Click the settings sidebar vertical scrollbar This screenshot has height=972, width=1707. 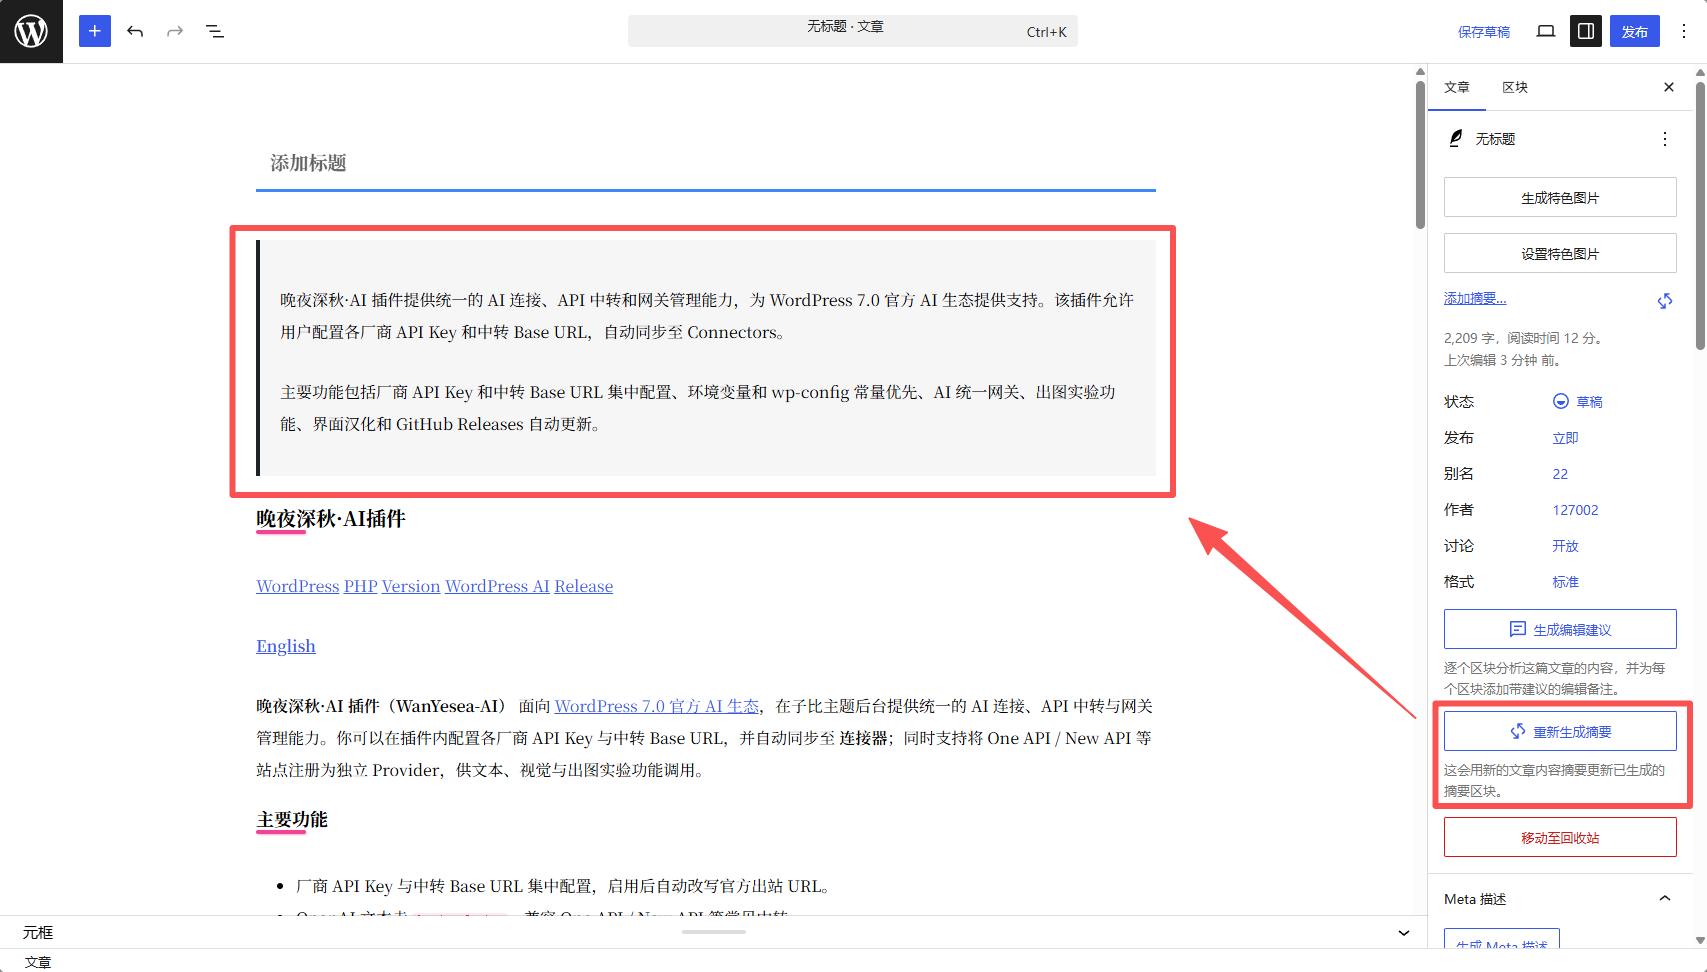point(1700,215)
